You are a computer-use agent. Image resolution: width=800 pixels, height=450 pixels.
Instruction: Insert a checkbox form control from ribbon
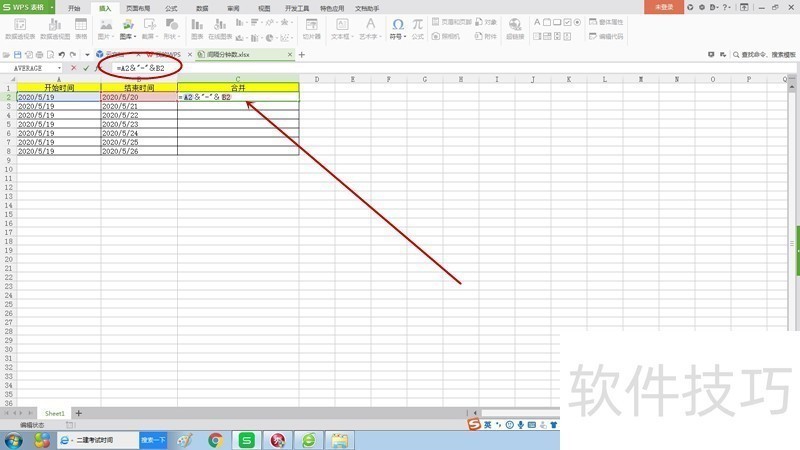pos(566,21)
